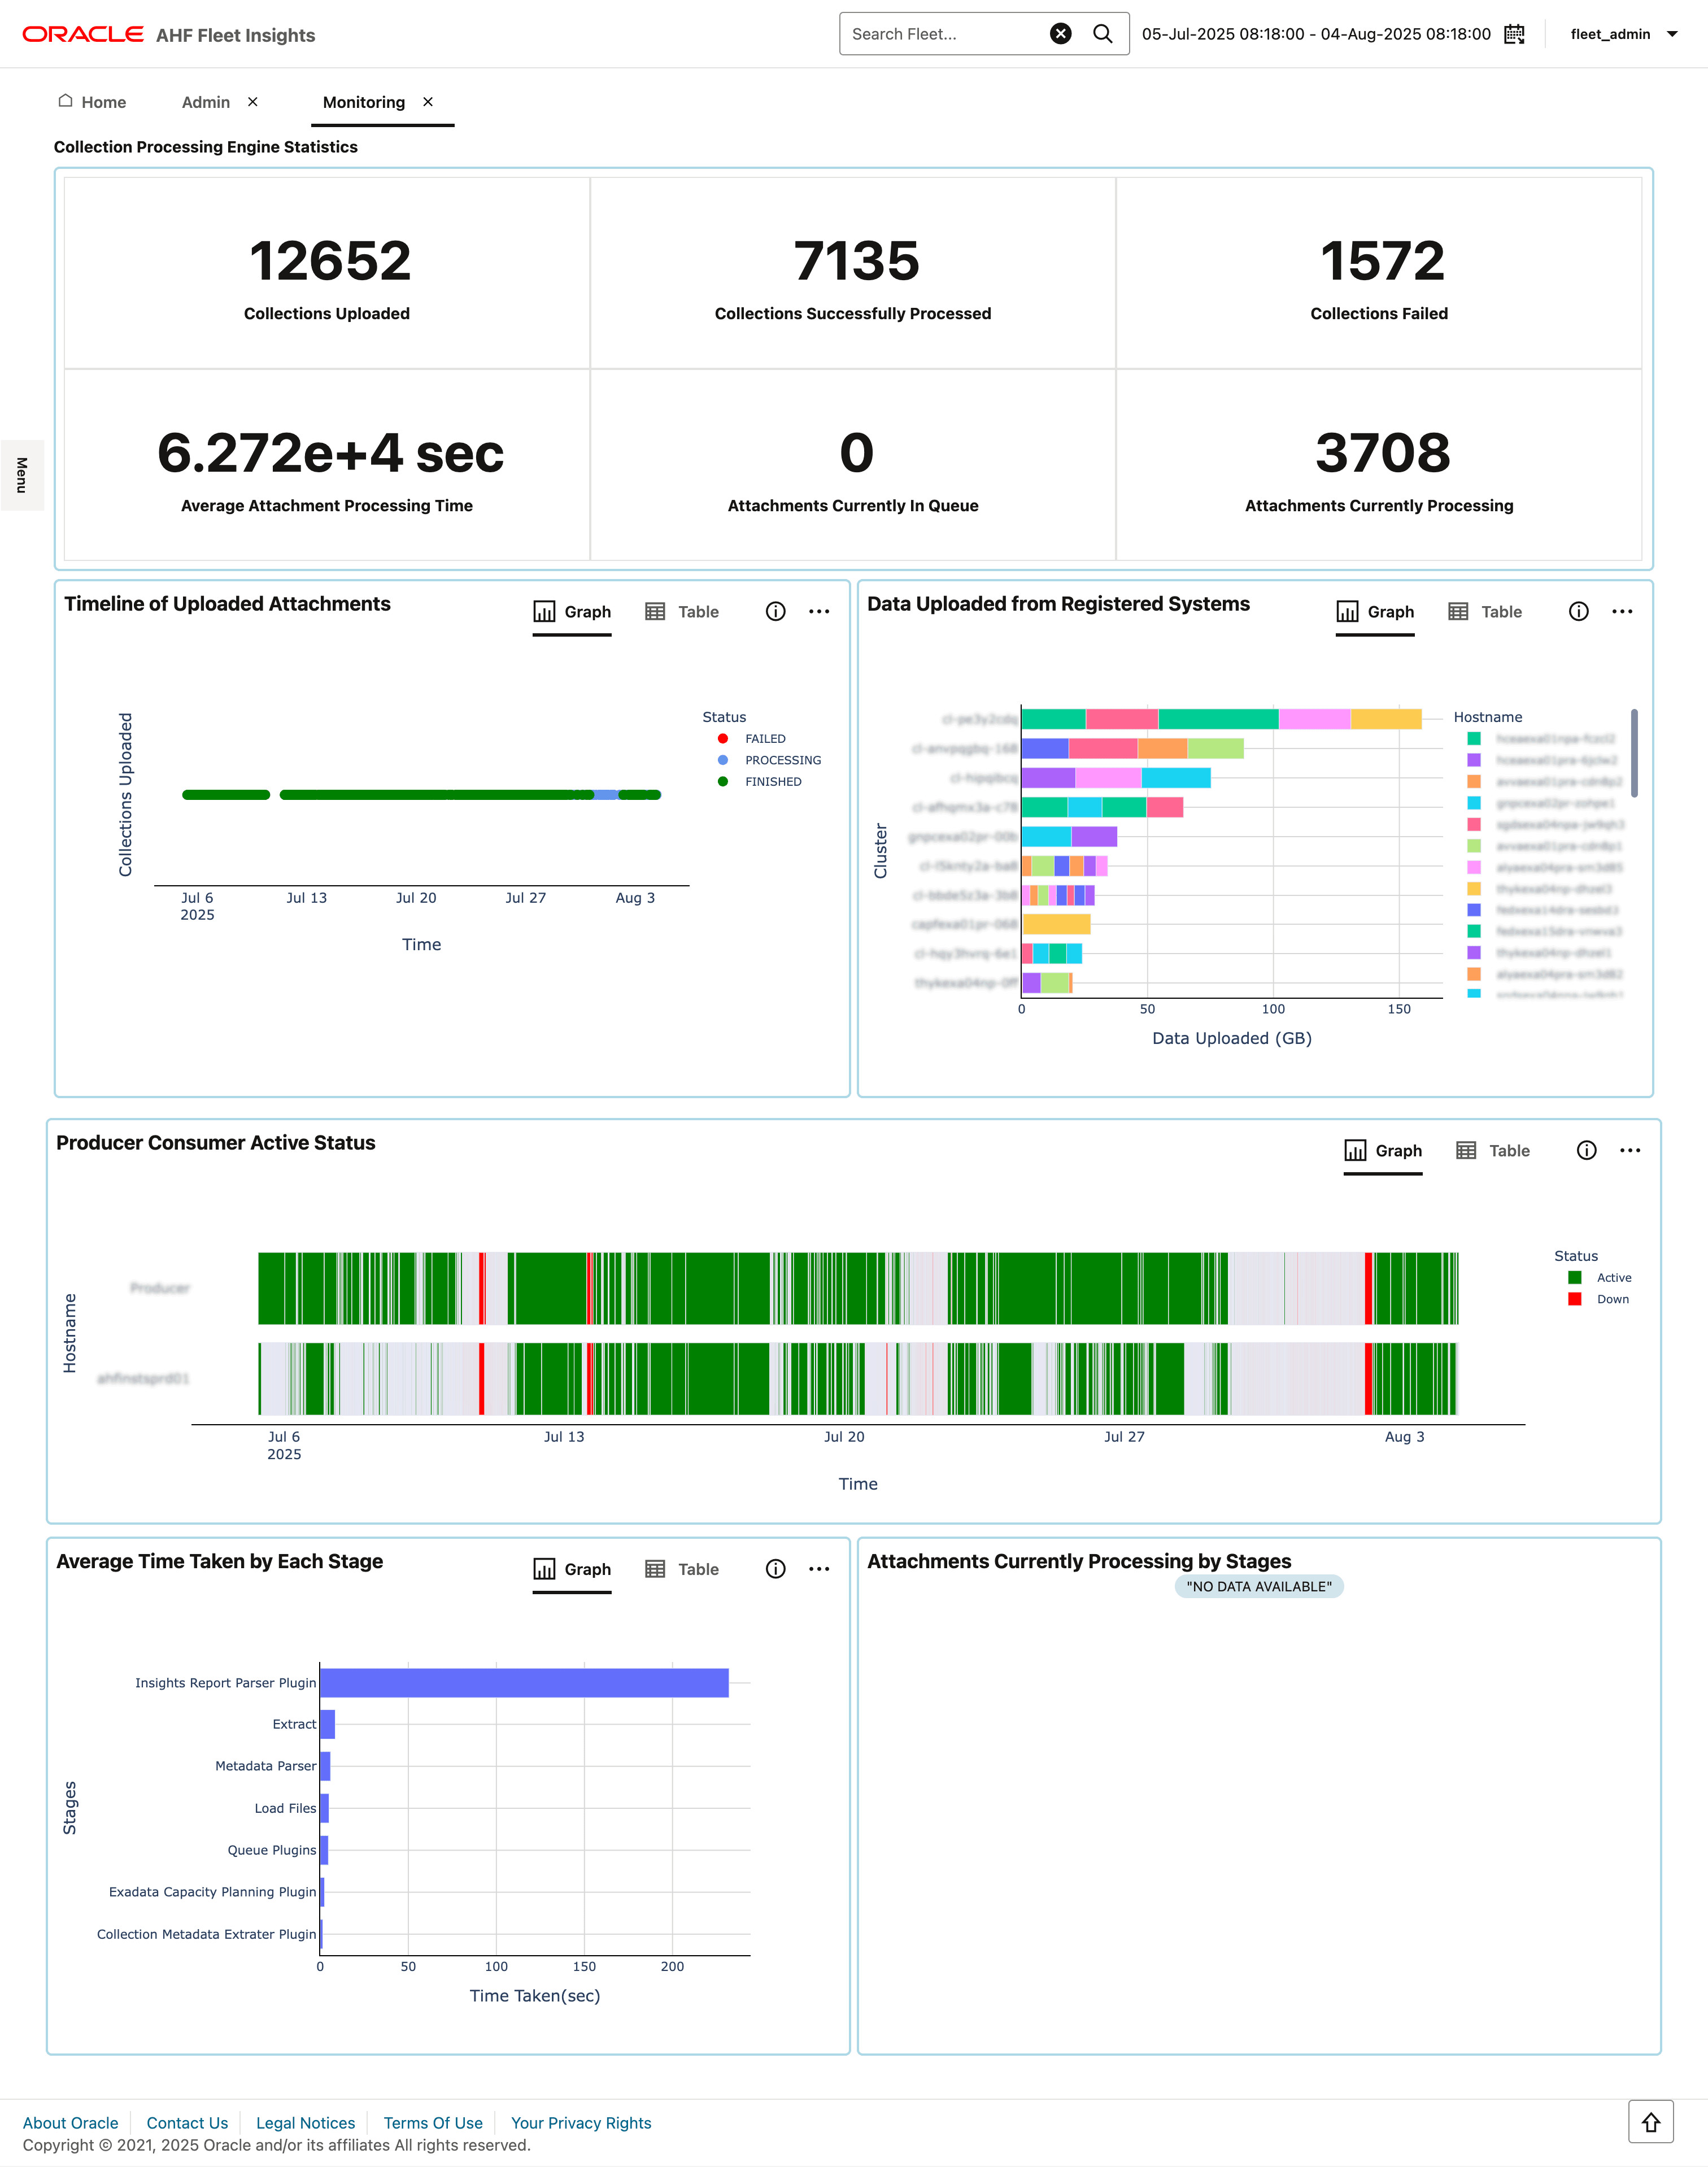Image resolution: width=1708 pixels, height=2167 pixels.
Task: Click the search magnifier icon
Action: pos(1102,34)
